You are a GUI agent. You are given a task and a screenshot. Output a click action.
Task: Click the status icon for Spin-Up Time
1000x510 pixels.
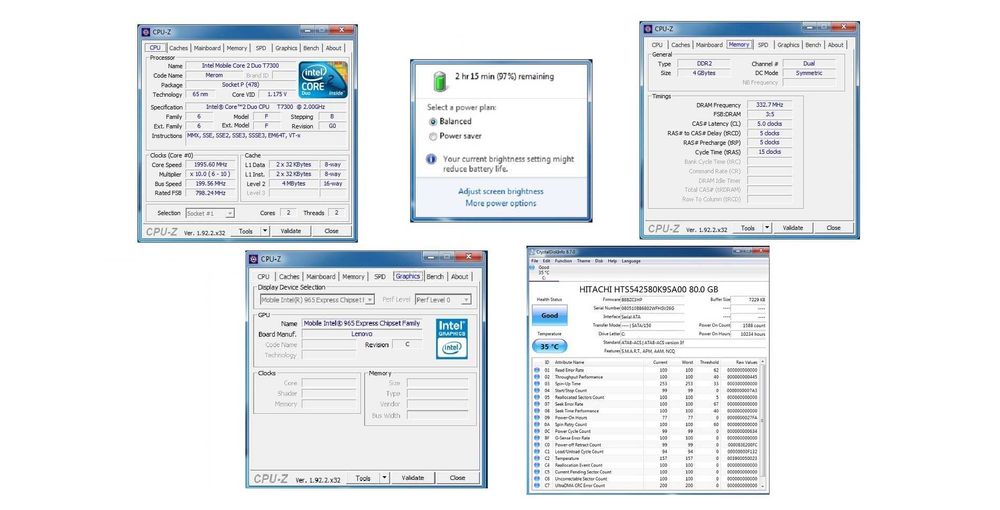pos(537,384)
